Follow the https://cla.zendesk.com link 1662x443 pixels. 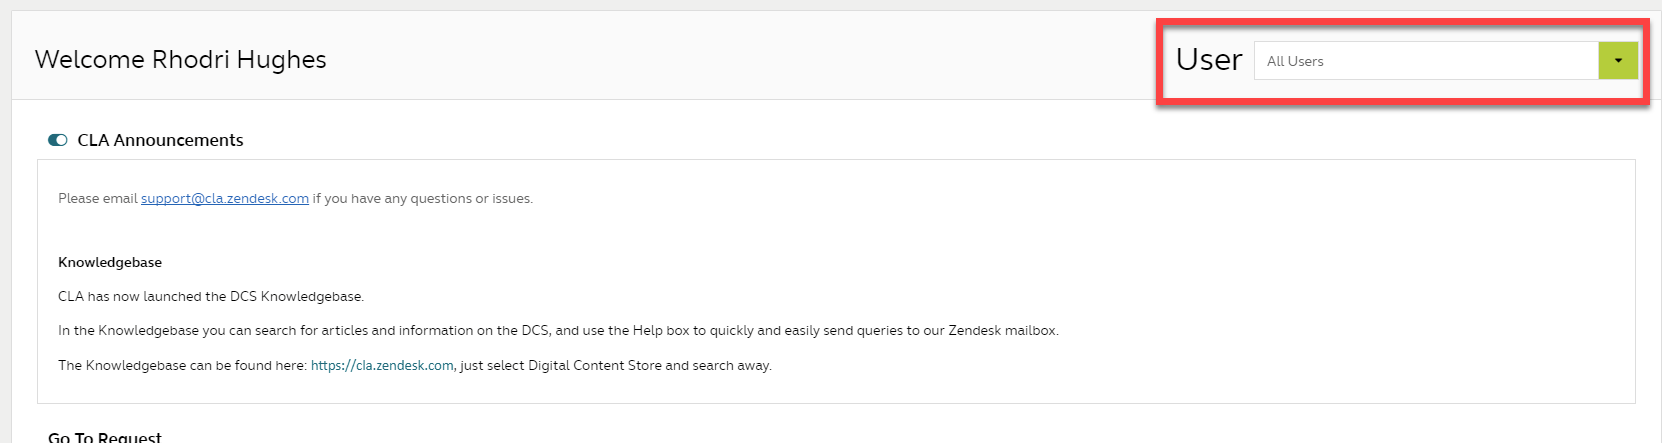(382, 366)
